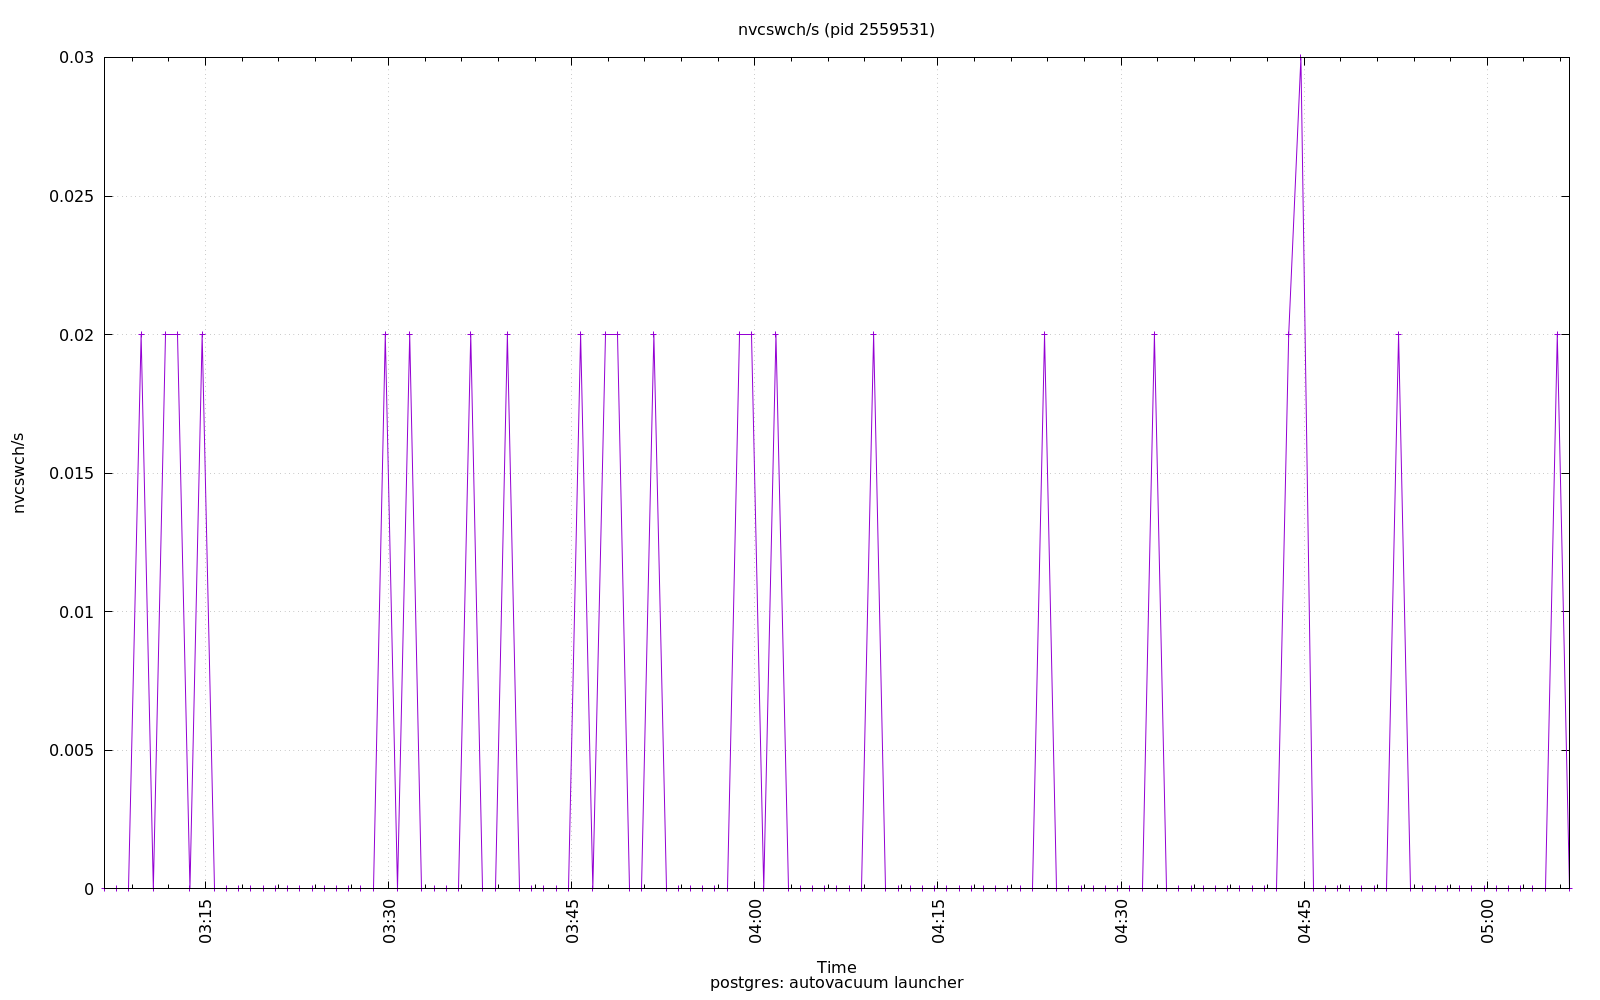Click the chart title nvcswch/s (pid 2559531)
This screenshot has height=1000, width=1600.
point(836,30)
